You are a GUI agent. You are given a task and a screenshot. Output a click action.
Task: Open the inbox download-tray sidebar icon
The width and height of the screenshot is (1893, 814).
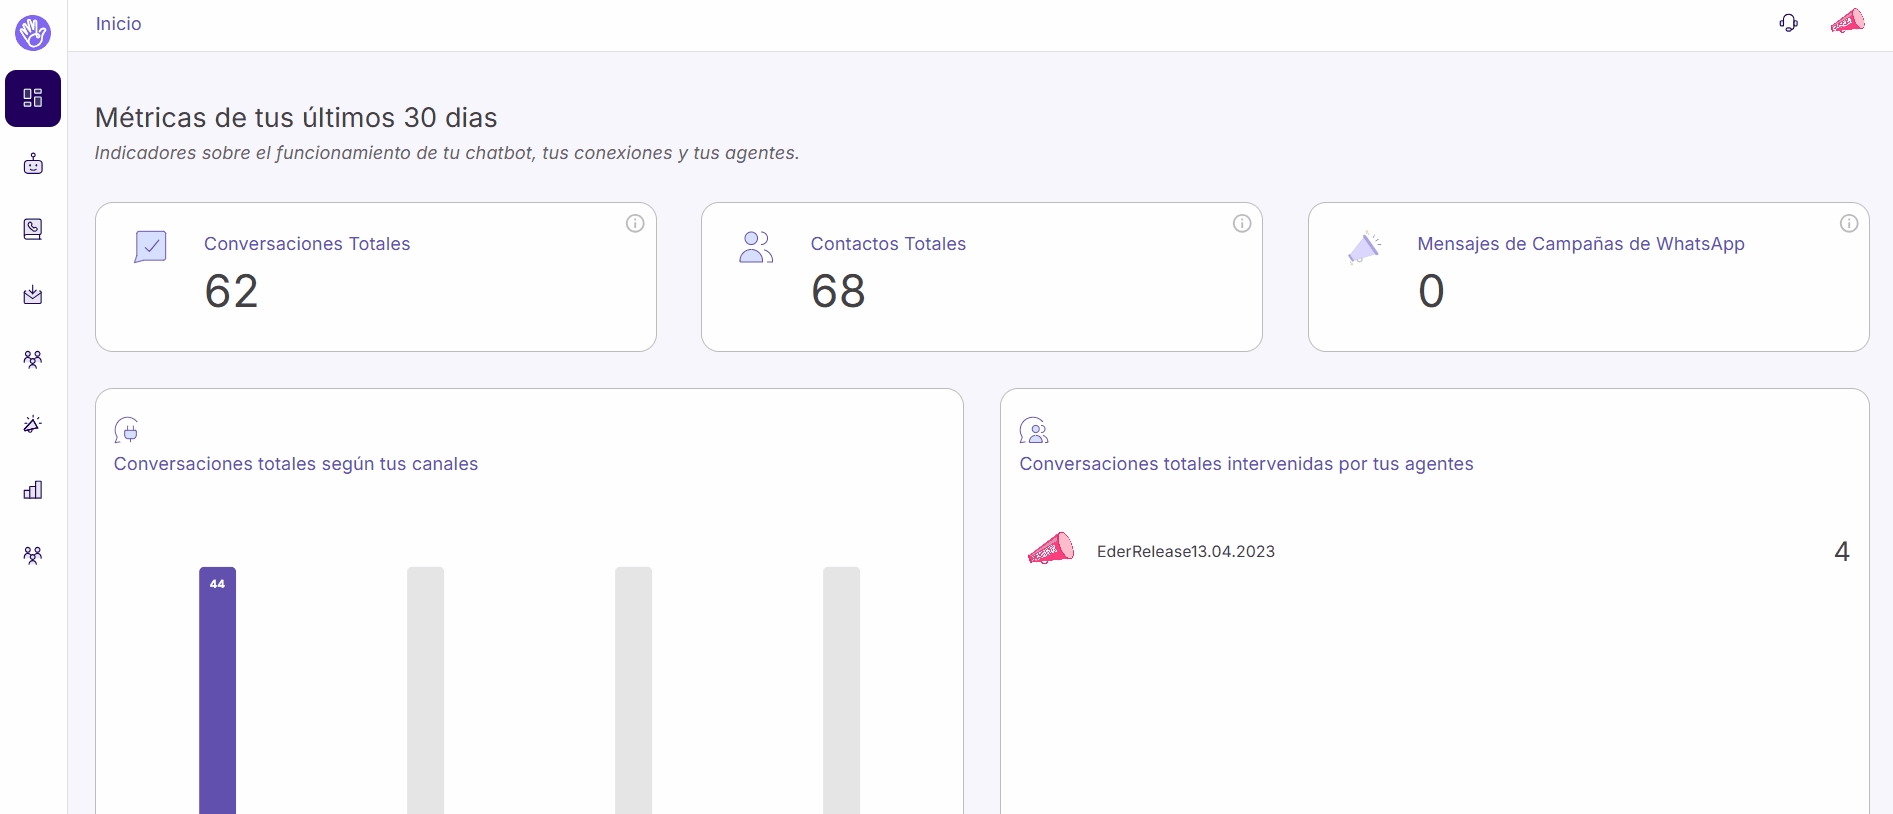(33, 294)
